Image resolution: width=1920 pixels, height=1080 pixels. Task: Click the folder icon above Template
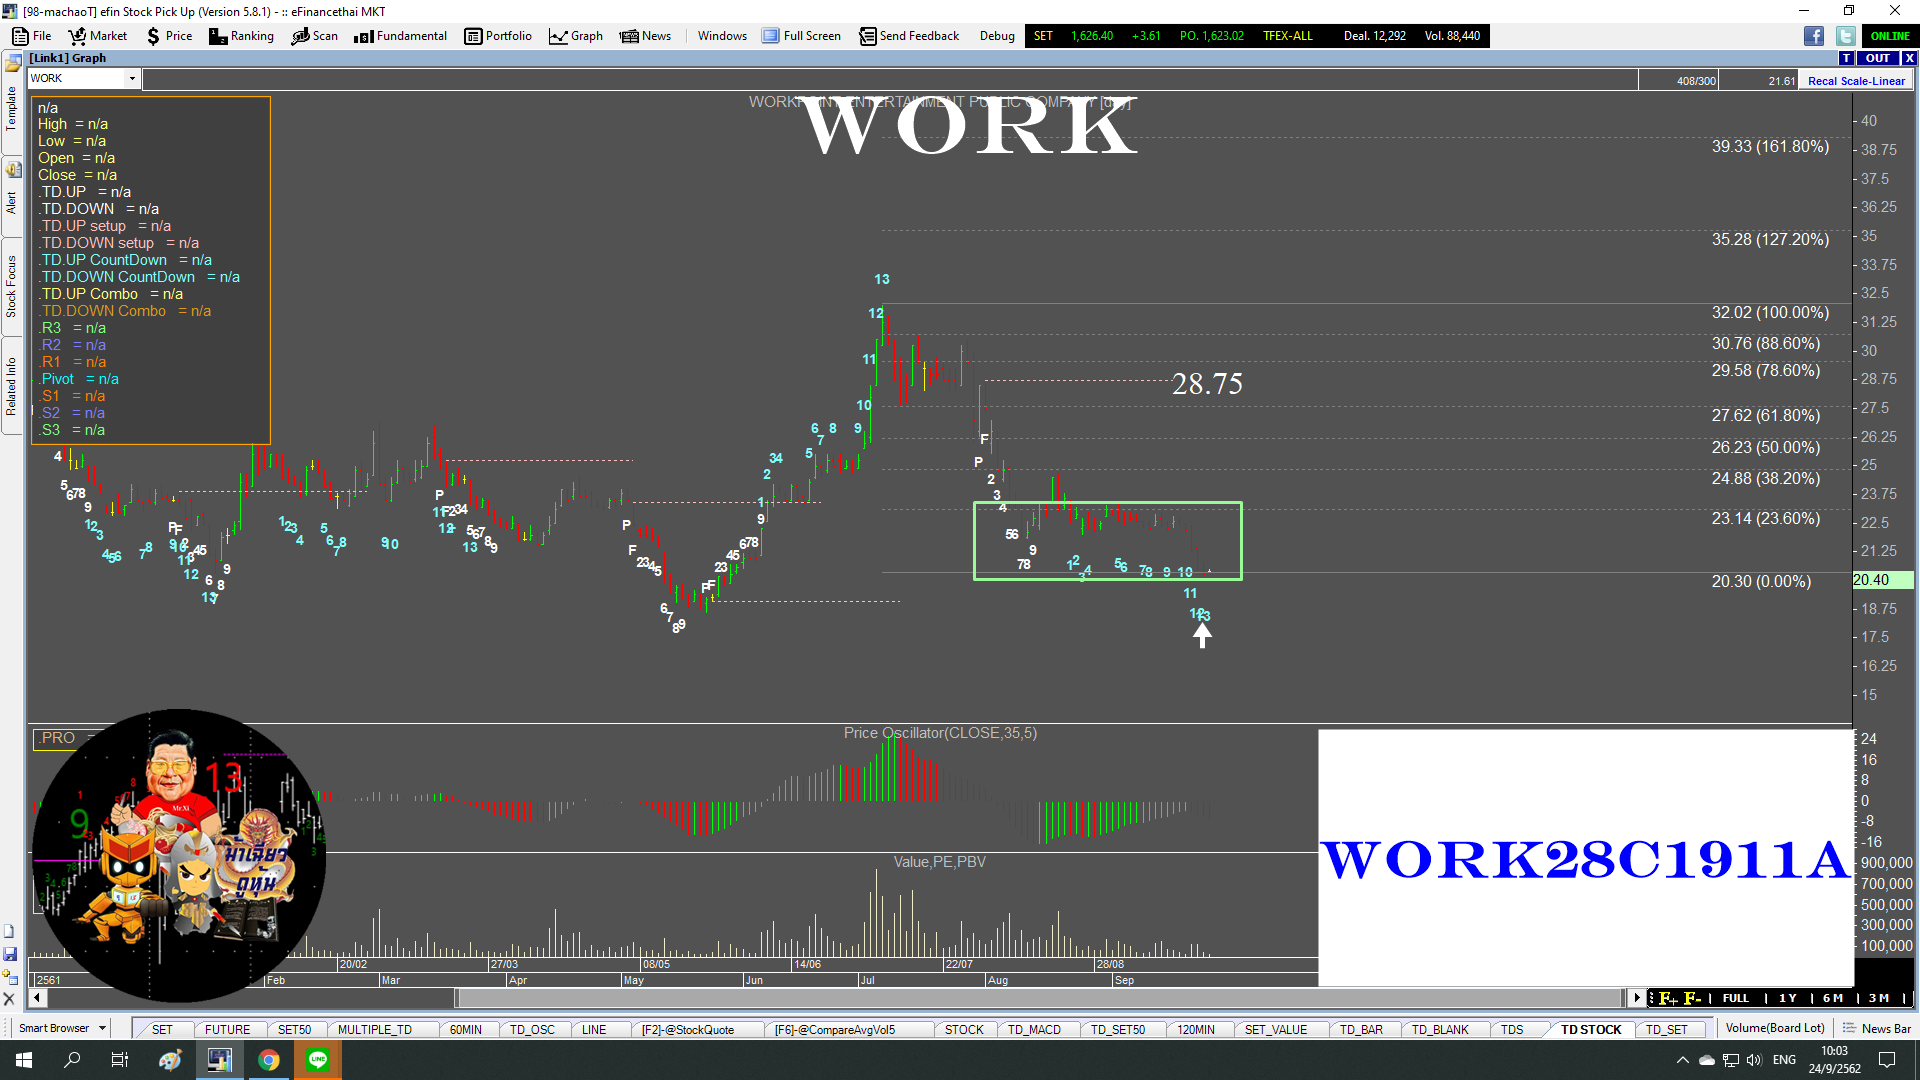[13, 64]
